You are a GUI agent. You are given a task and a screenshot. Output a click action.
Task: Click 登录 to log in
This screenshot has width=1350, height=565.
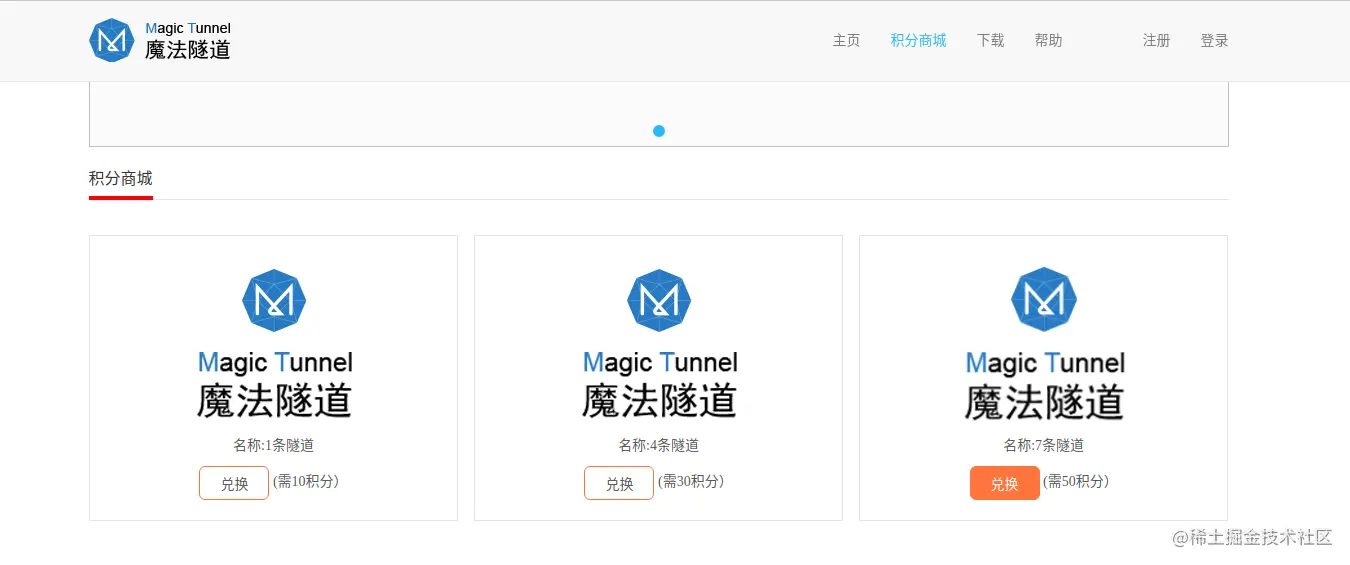pyautogui.click(x=1214, y=41)
